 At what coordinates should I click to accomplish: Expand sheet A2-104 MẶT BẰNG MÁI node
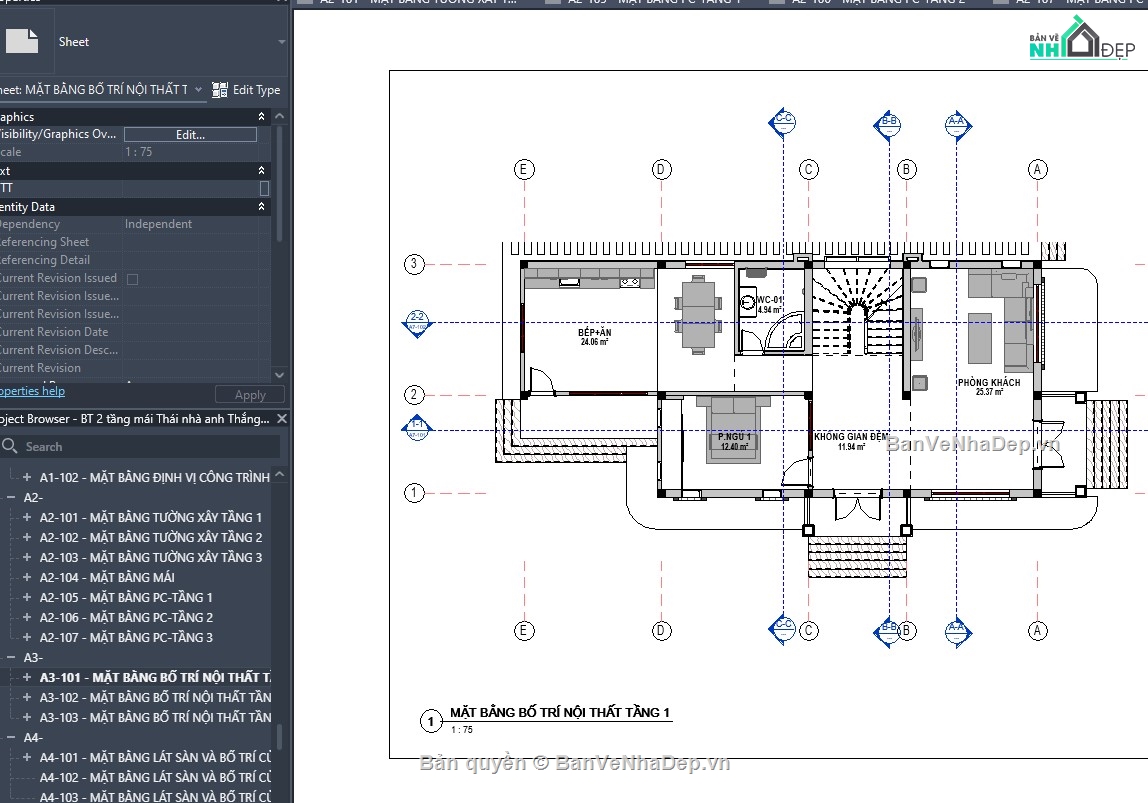[27, 577]
